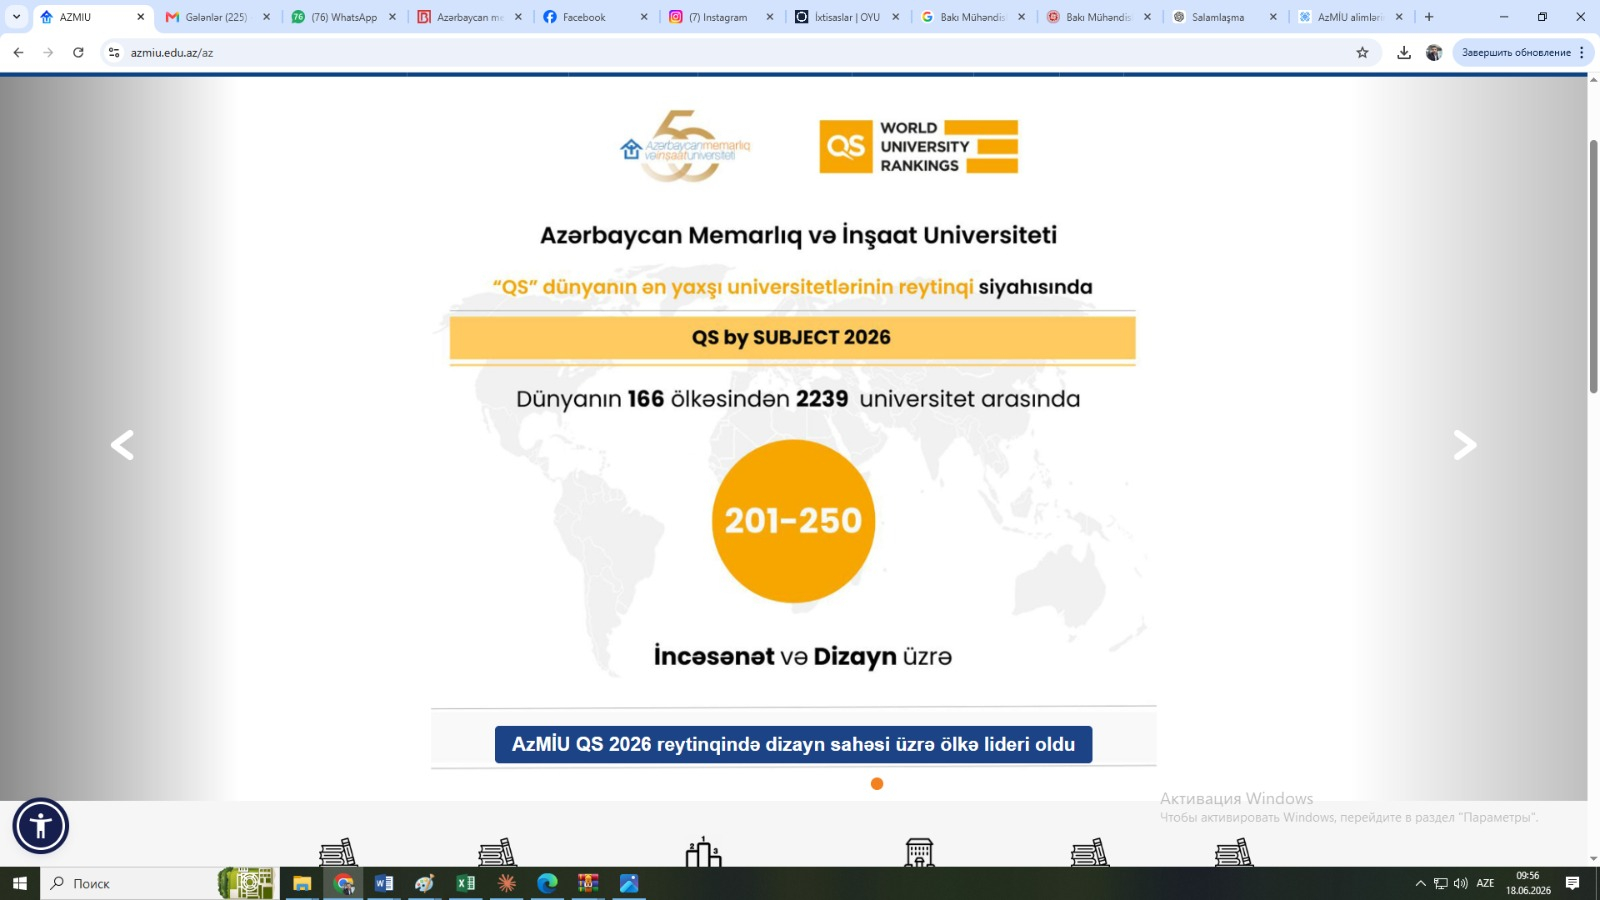Screen dimensions: 1600x900
Task: Click the orange carousel indicator dot
Action: [x=877, y=784]
